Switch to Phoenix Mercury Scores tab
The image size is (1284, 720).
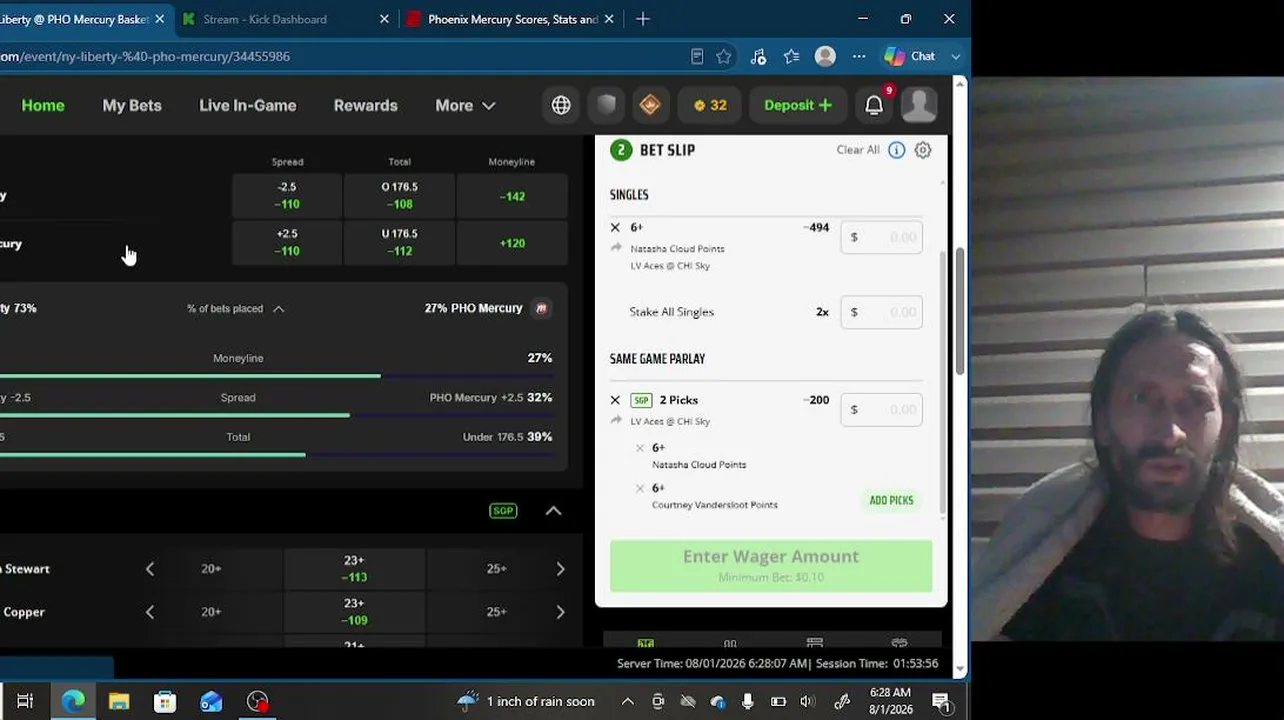[510, 19]
